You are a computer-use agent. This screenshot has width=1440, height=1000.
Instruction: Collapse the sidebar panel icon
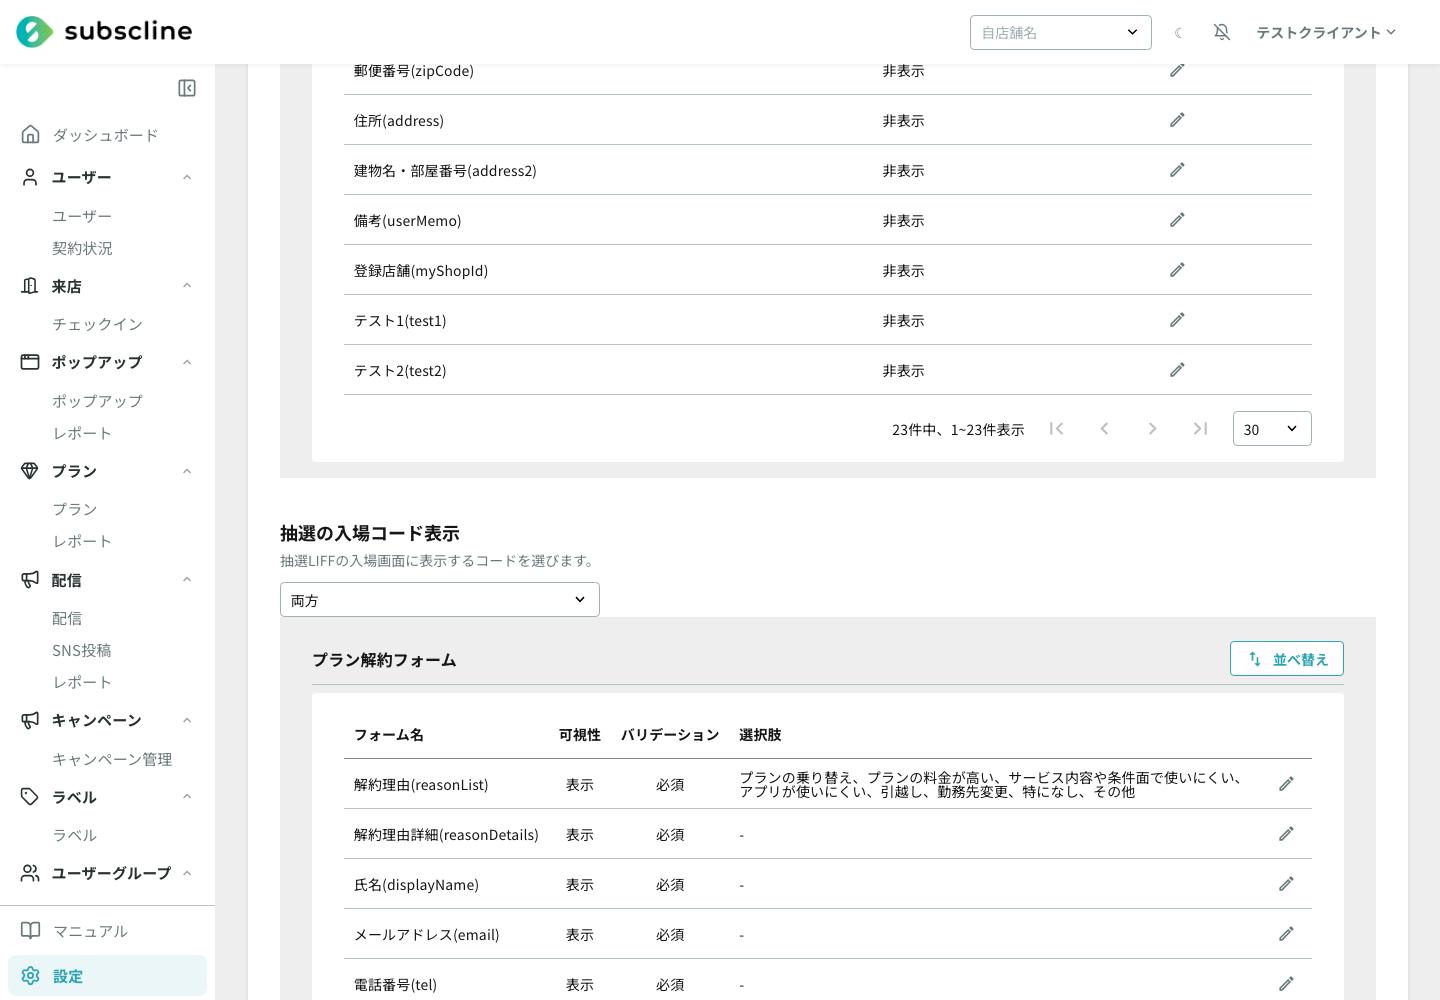[x=187, y=88]
